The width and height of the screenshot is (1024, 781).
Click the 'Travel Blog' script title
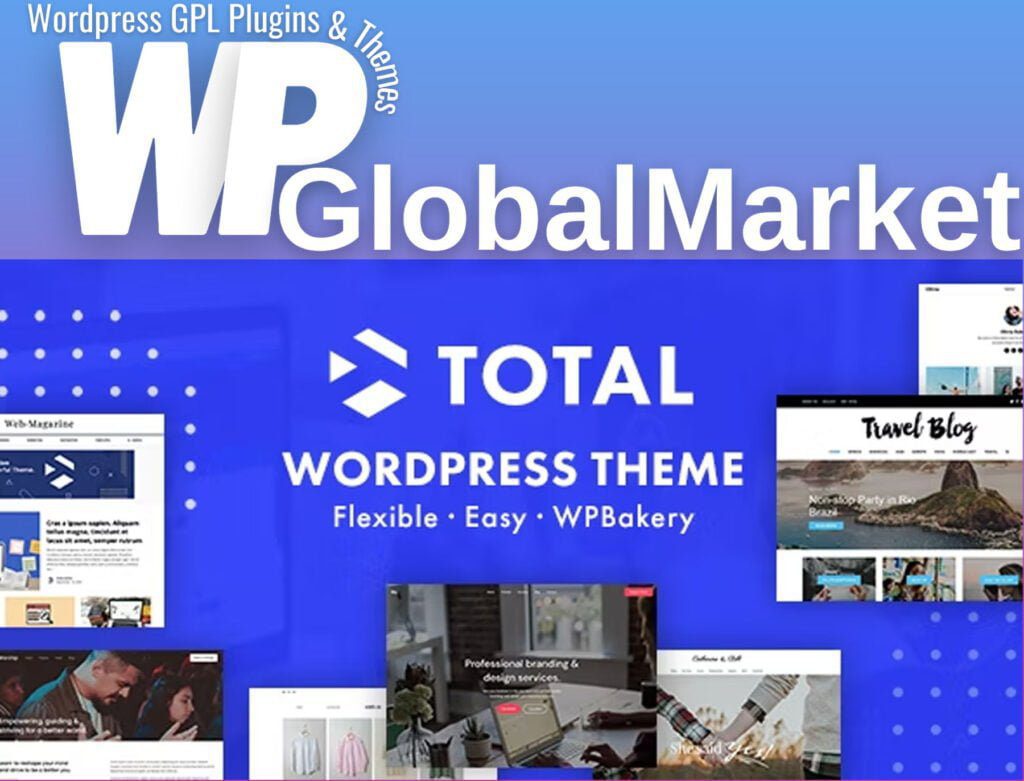pos(918,428)
